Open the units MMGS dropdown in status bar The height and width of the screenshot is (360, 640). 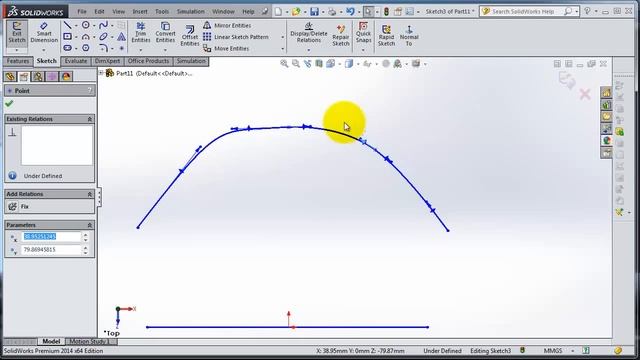(573, 351)
